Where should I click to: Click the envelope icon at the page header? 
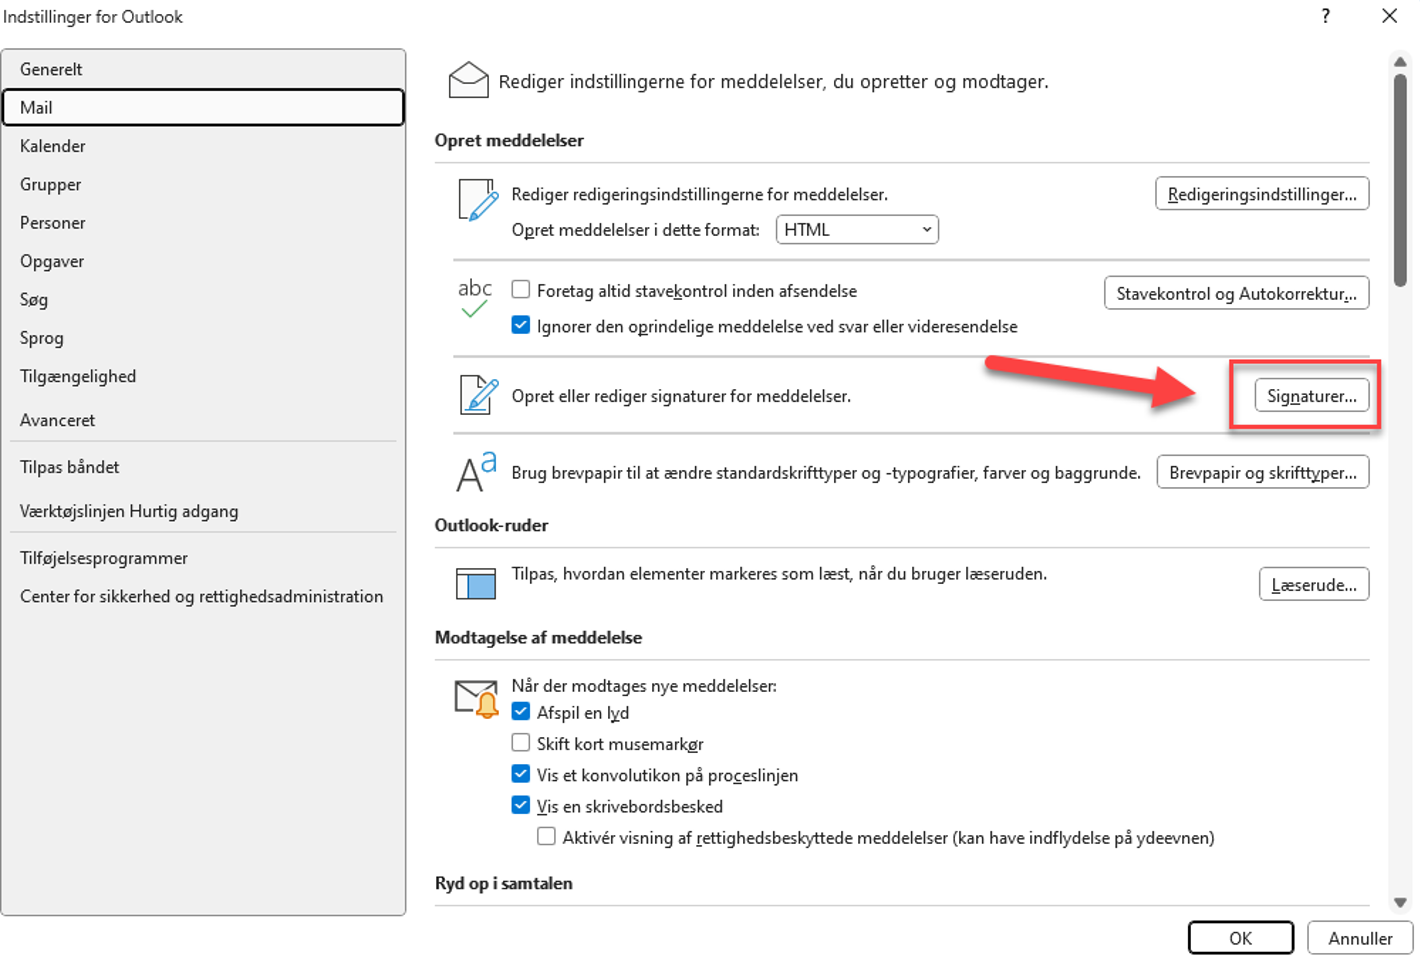click(x=468, y=81)
